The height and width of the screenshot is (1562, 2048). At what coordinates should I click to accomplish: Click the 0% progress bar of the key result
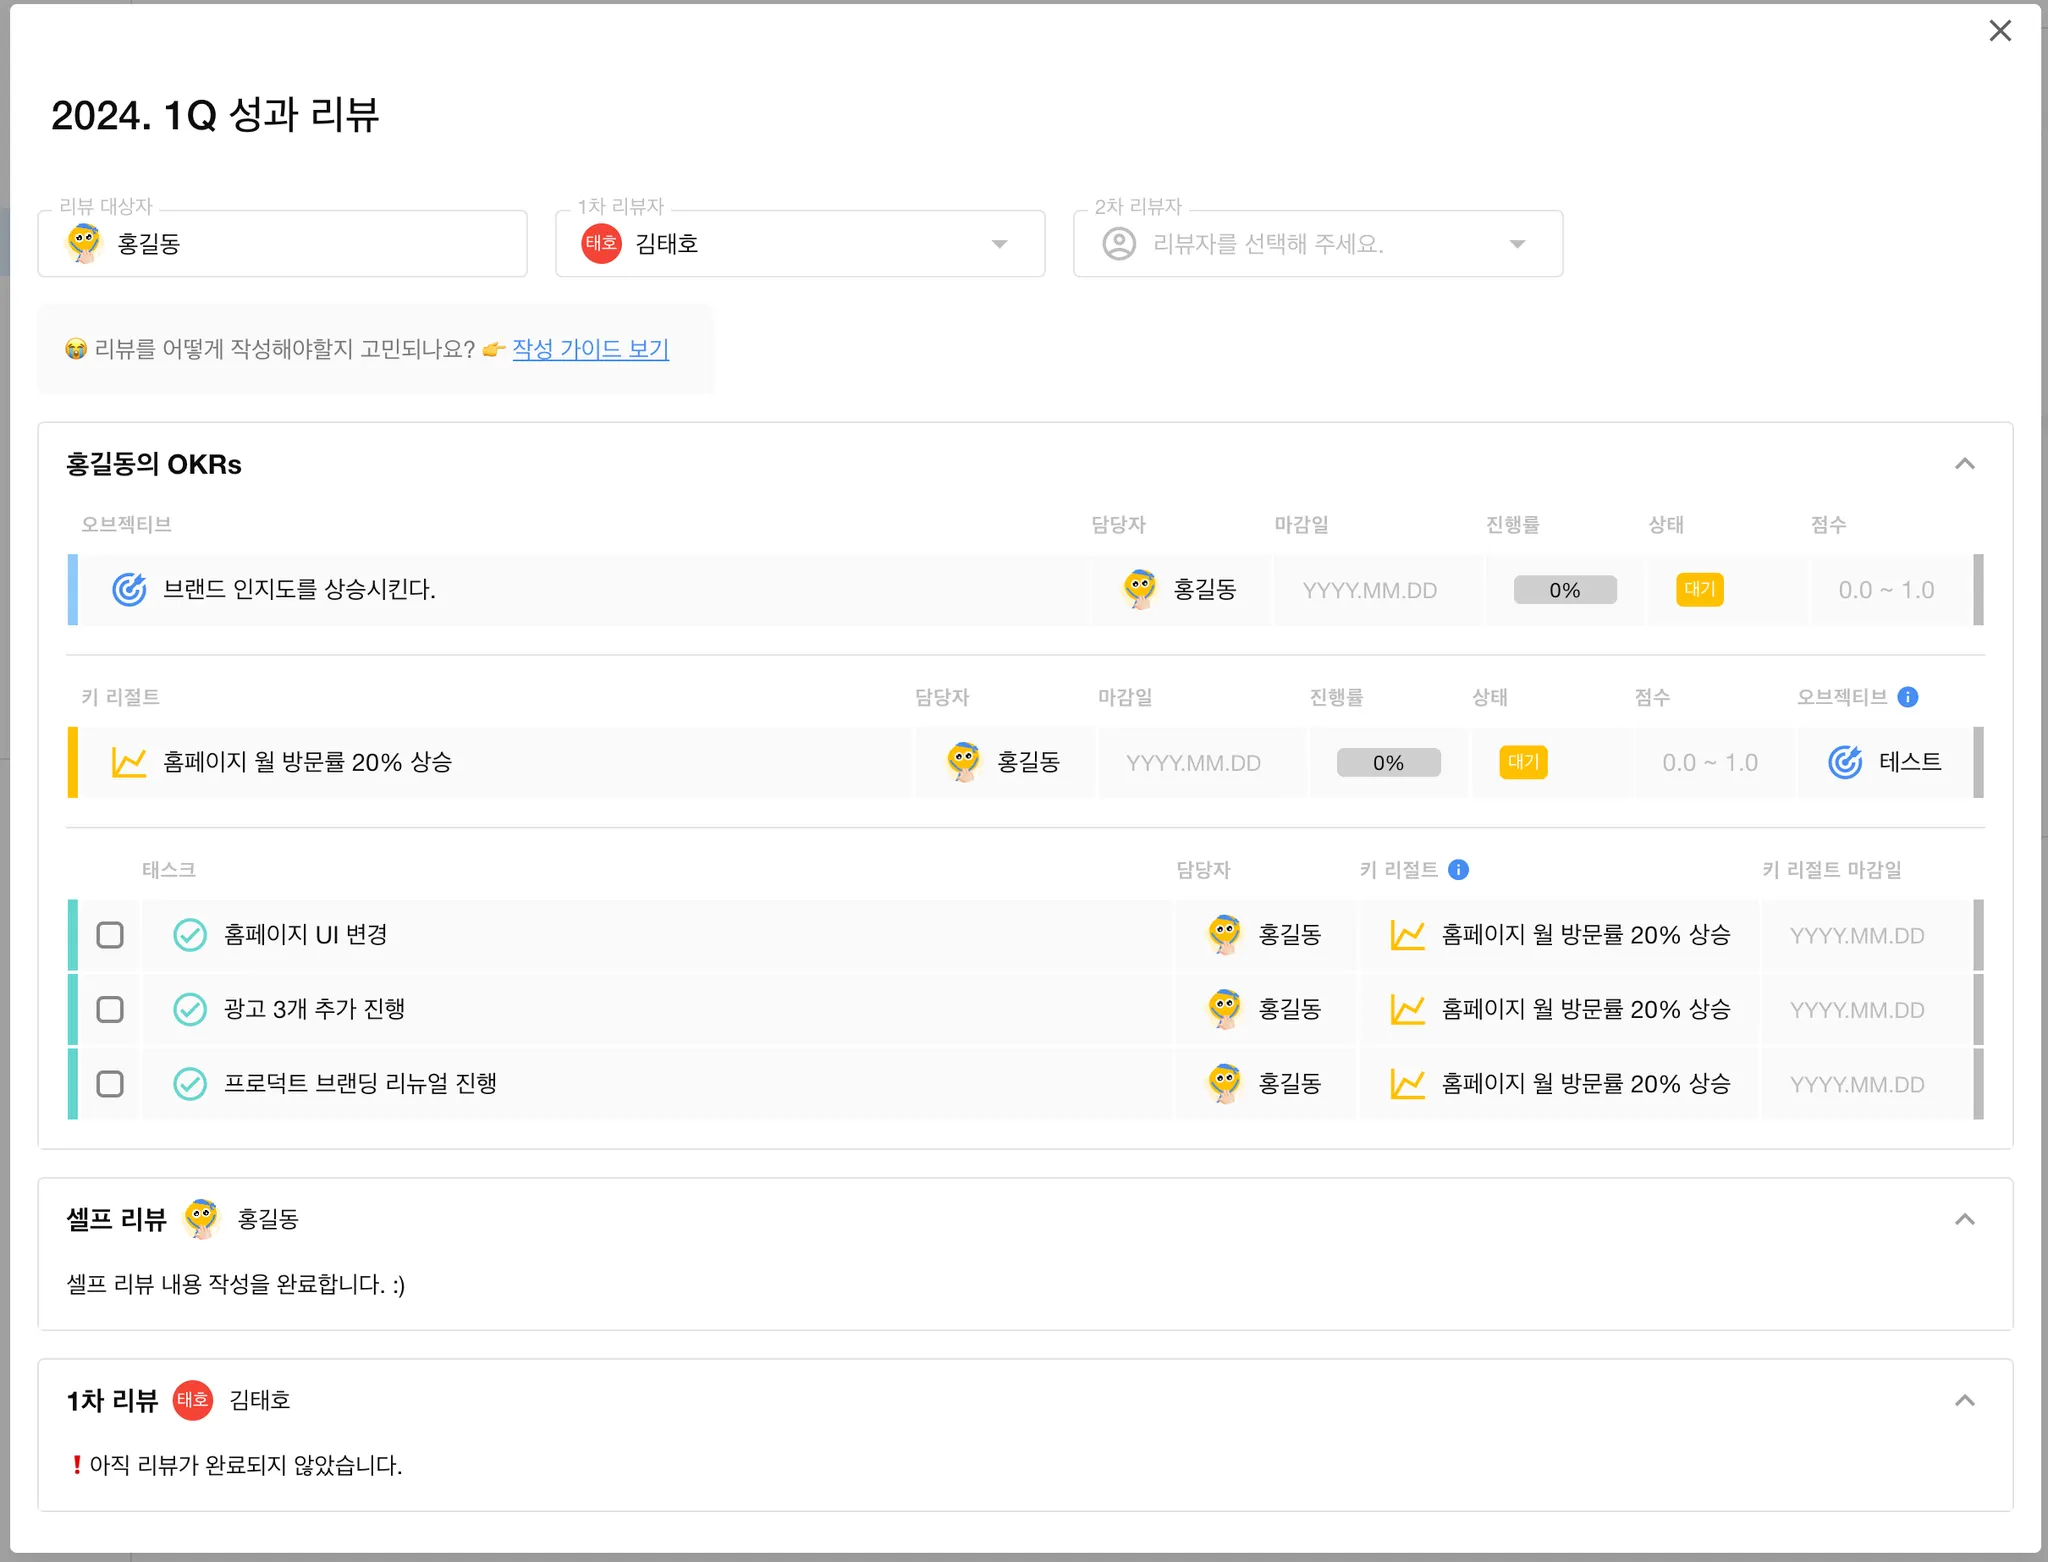1388,763
